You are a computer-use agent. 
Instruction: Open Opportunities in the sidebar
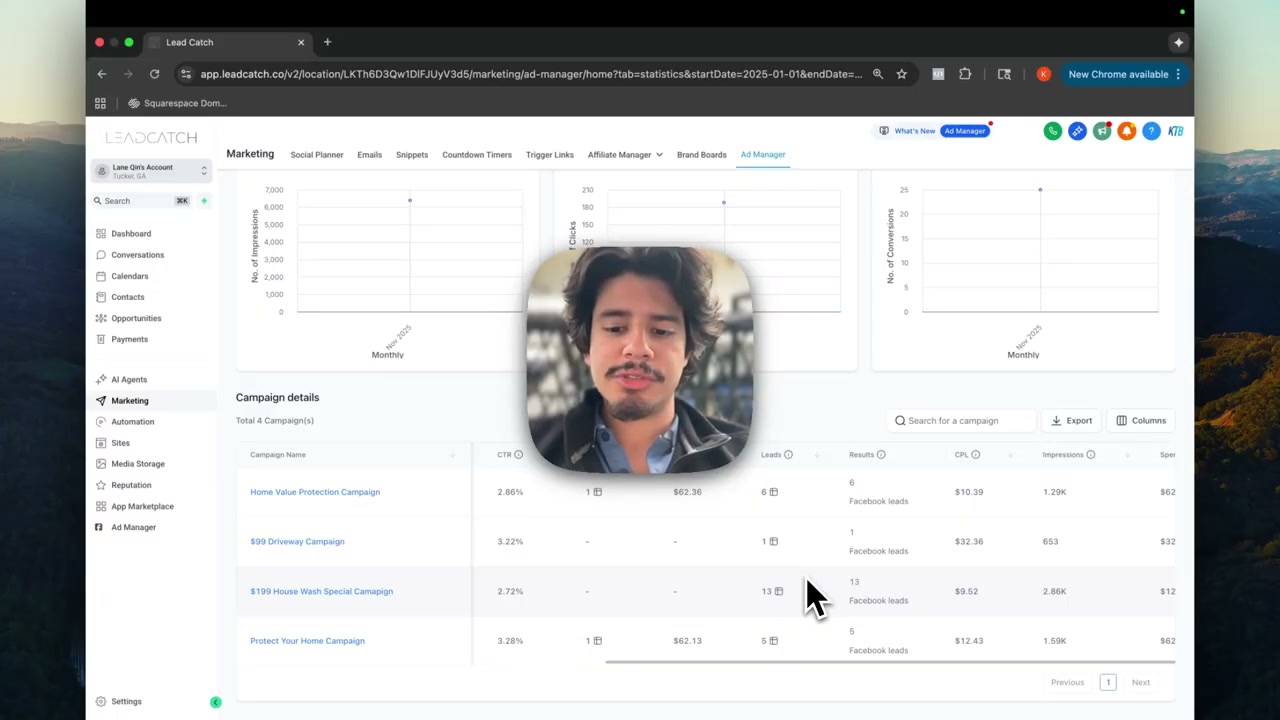click(x=136, y=318)
